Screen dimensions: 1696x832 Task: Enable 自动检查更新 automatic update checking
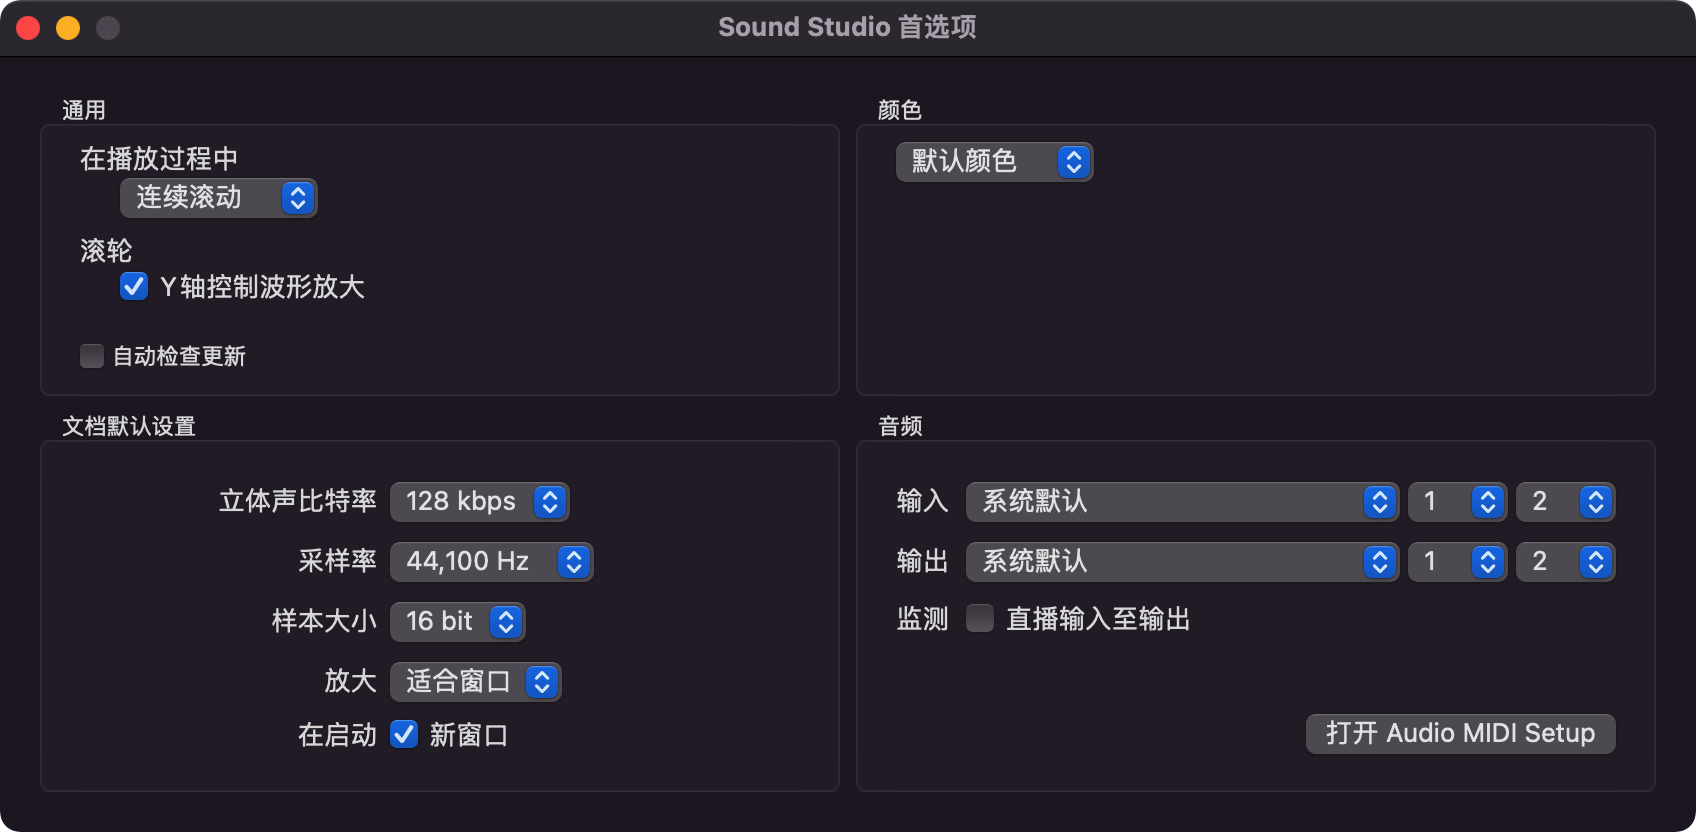[91, 355]
